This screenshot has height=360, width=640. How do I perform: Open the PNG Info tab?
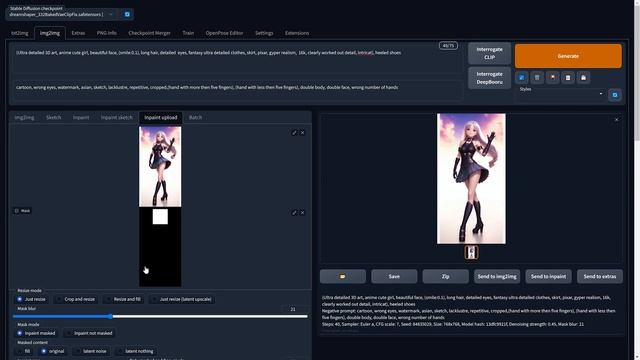coord(107,33)
